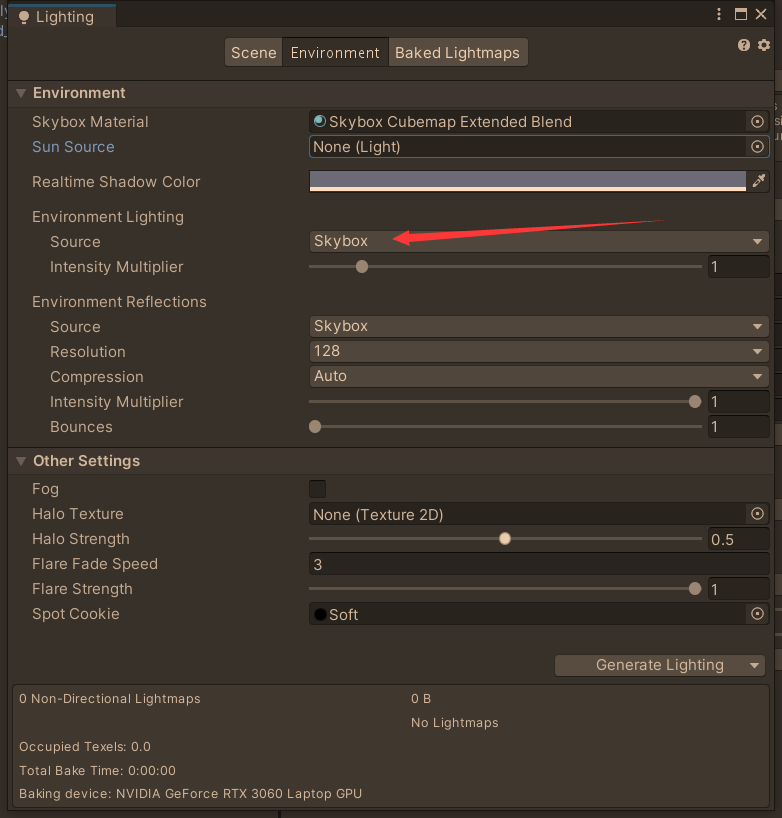Select the Realtime Shadow Color eyedropper

coord(759,180)
